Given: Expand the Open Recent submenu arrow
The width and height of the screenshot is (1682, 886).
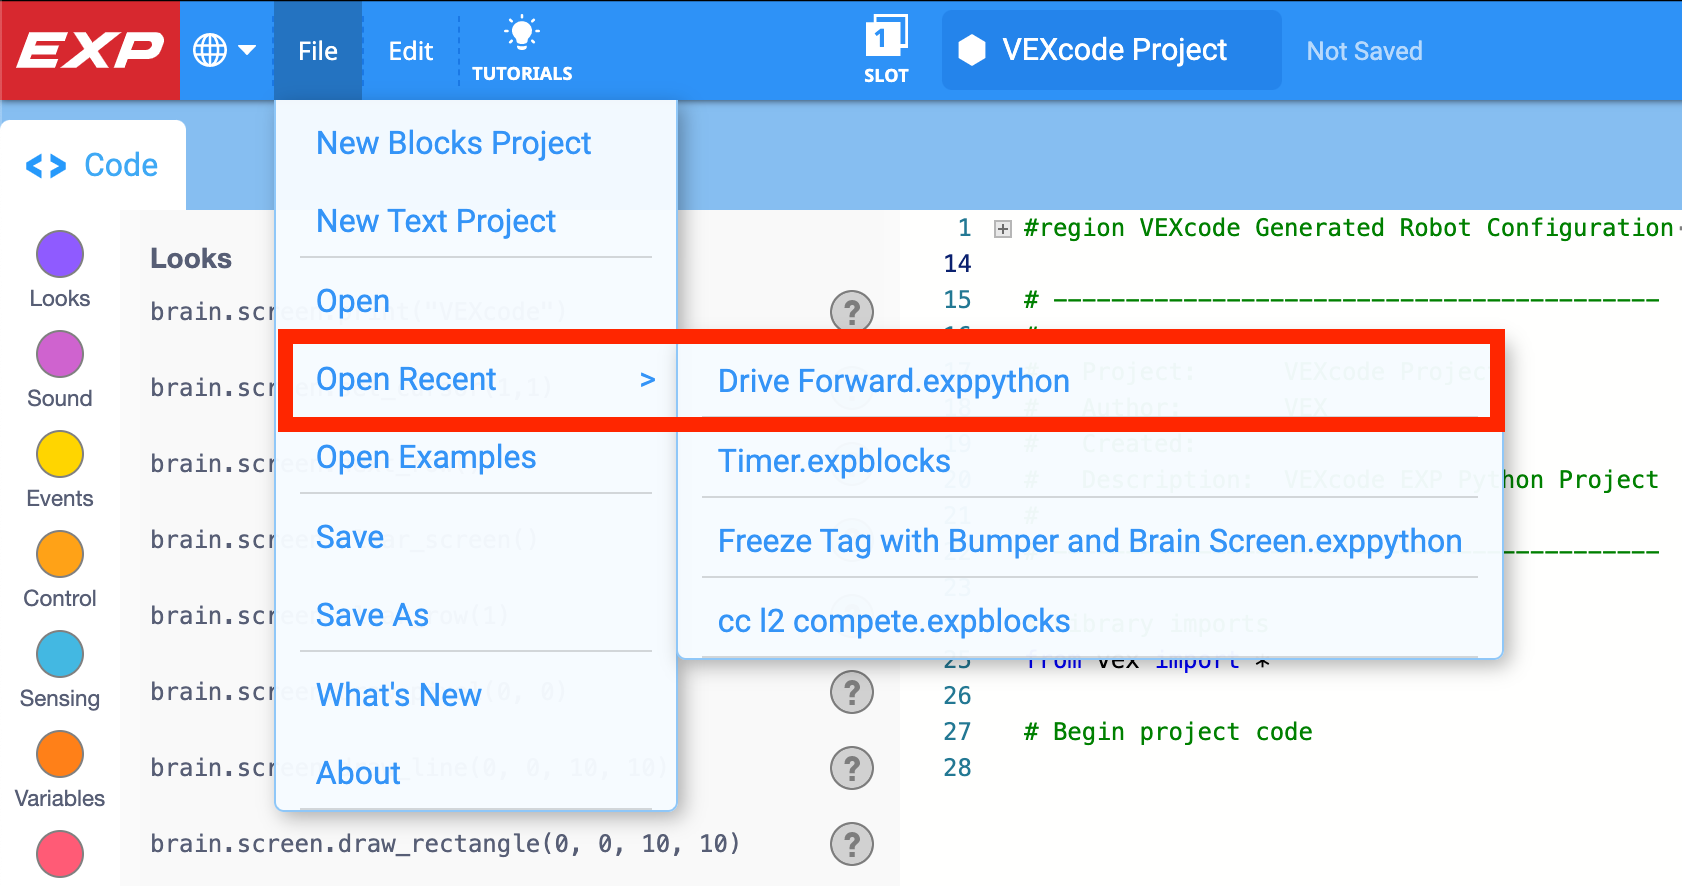Looking at the screenshot, I should 647,380.
